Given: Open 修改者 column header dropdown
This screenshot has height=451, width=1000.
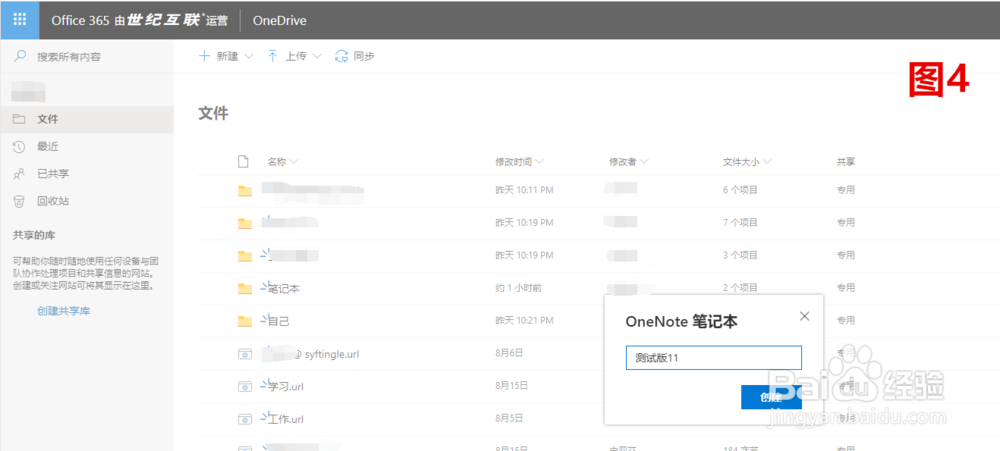Looking at the screenshot, I should tap(629, 162).
